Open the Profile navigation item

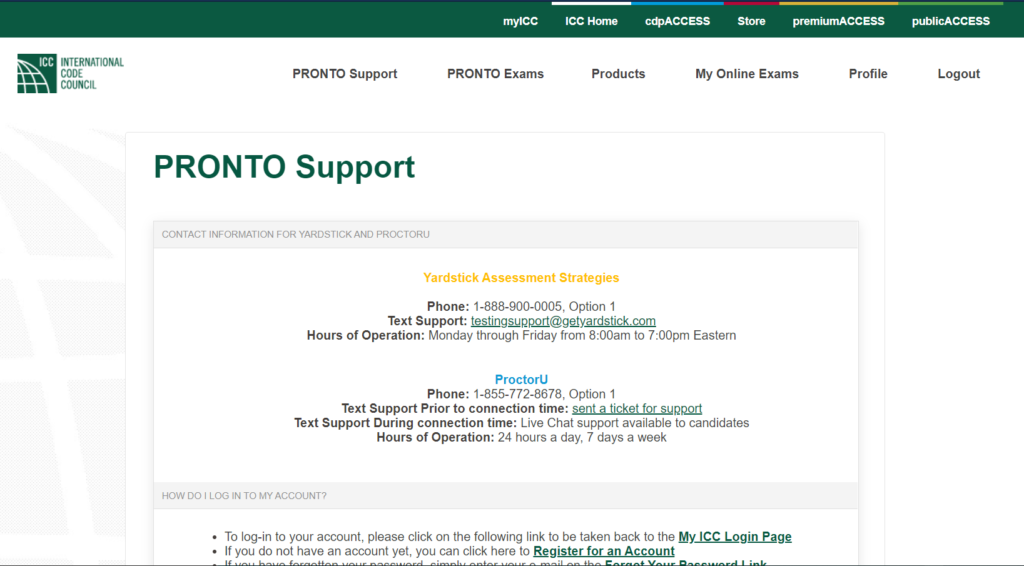pyautogui.click(x=868, y=74)
